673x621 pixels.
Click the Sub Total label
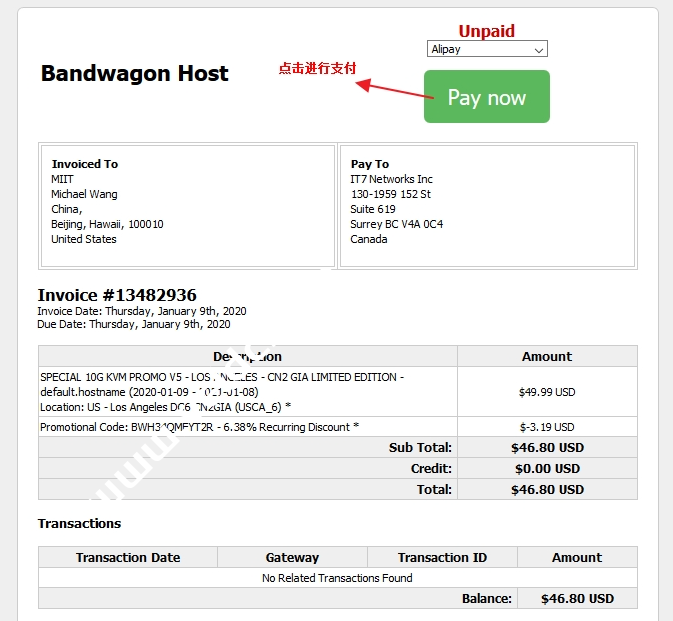[x=420, y=447]
